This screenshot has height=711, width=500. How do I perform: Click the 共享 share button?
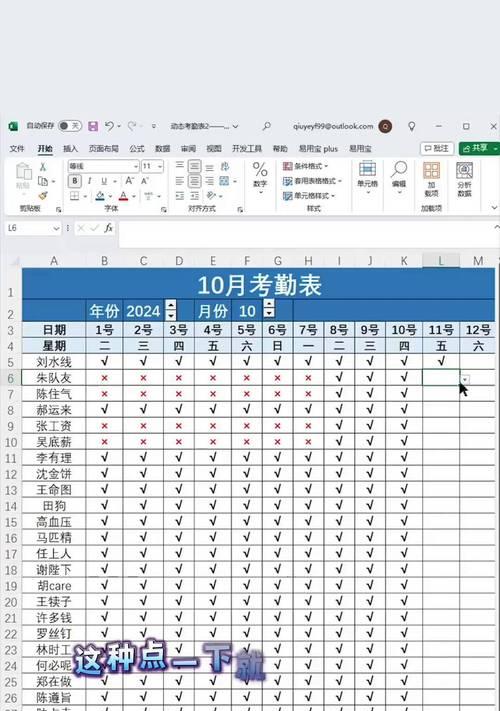coord(476,148)
